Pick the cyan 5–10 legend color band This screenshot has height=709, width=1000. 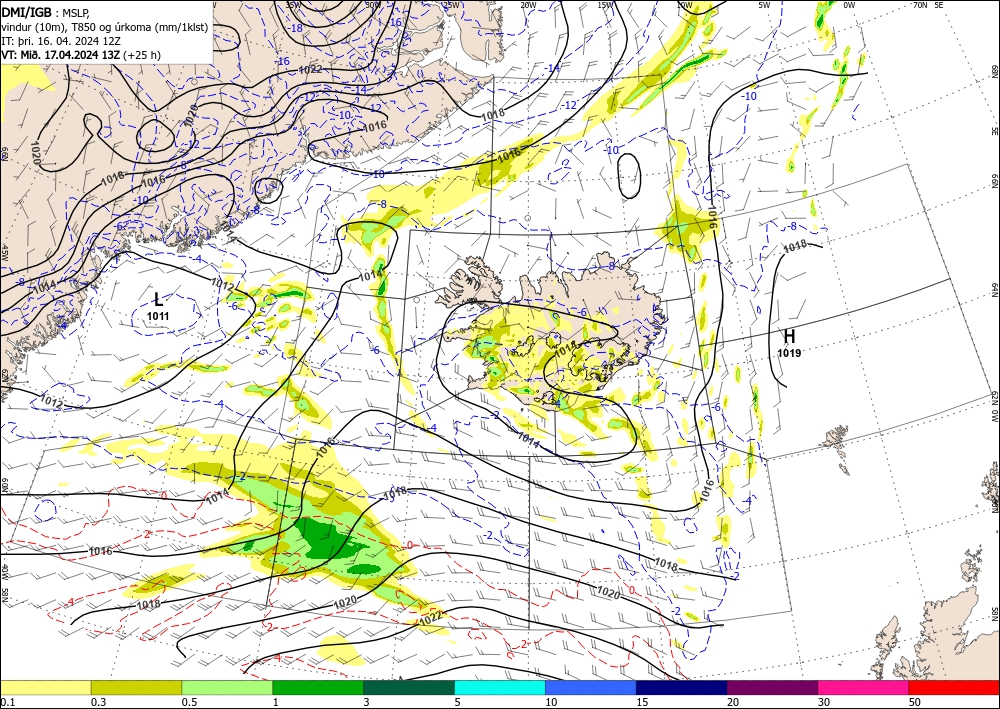[x=500, y=687]
